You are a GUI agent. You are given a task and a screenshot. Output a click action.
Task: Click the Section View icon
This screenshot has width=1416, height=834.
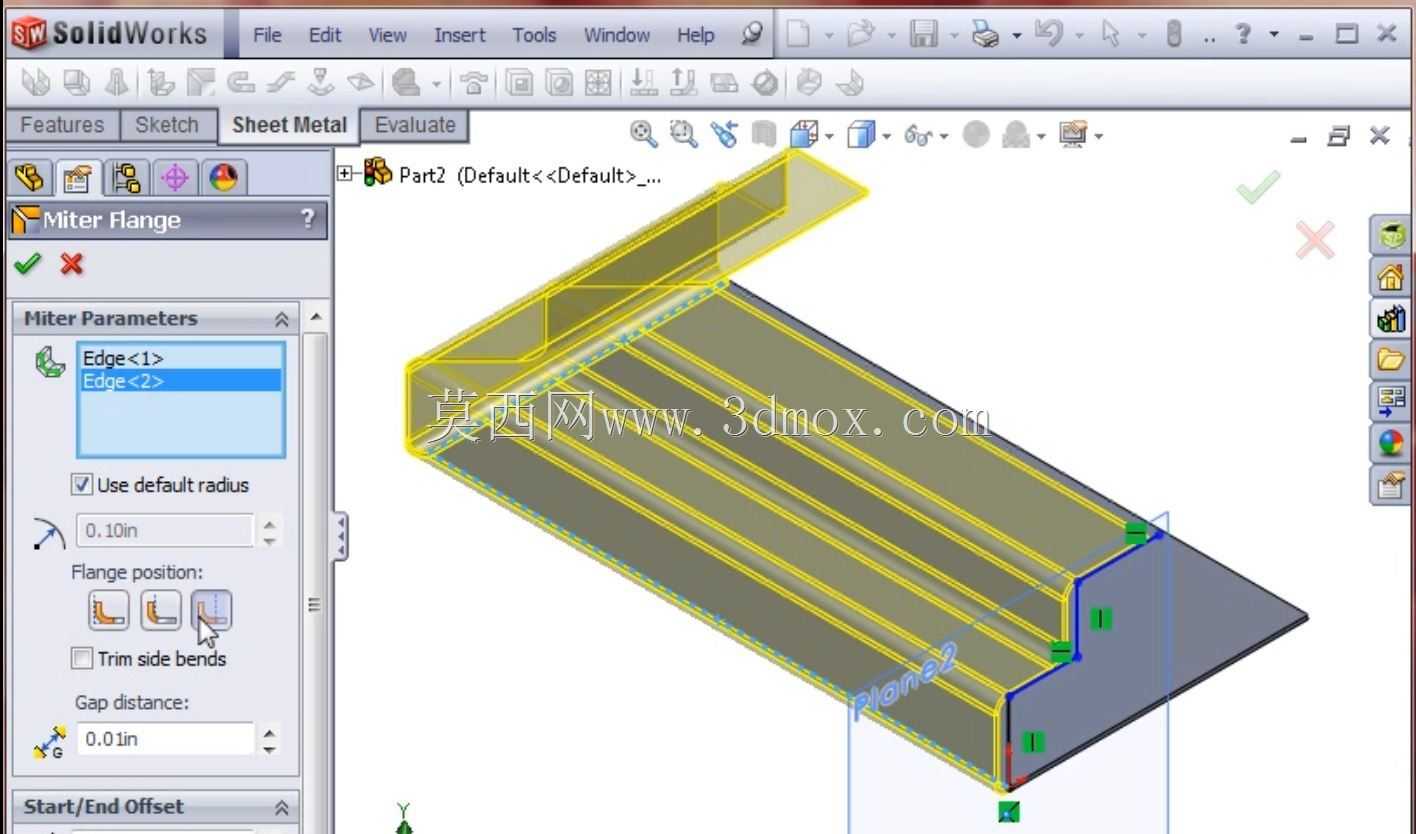(x=764, y=134)
